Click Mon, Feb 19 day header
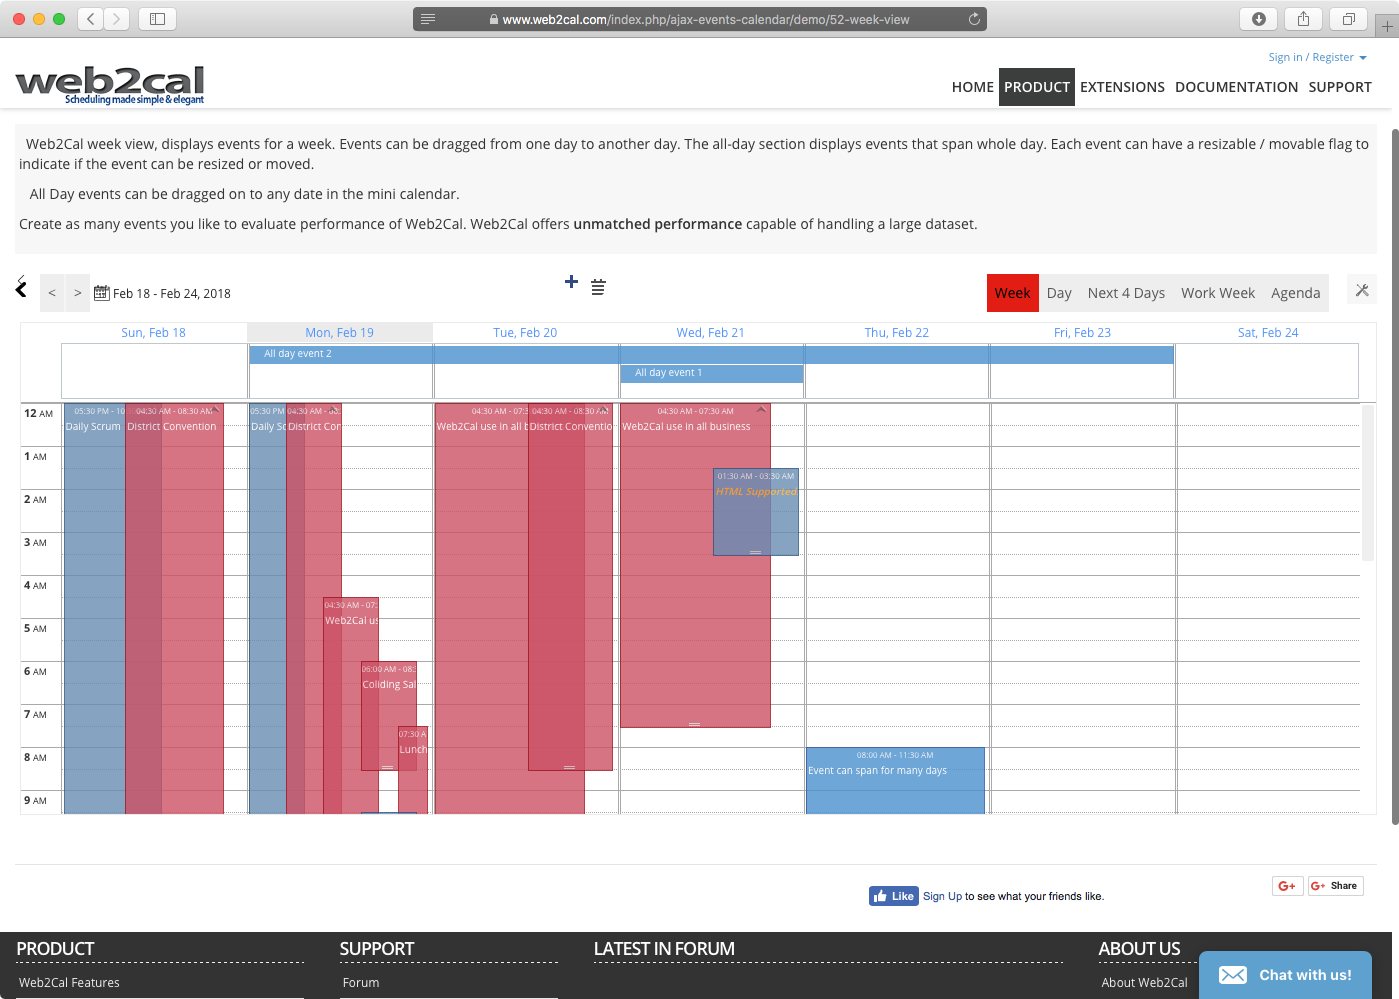The width and height of the screenshot is (1399, 999). 339,333
